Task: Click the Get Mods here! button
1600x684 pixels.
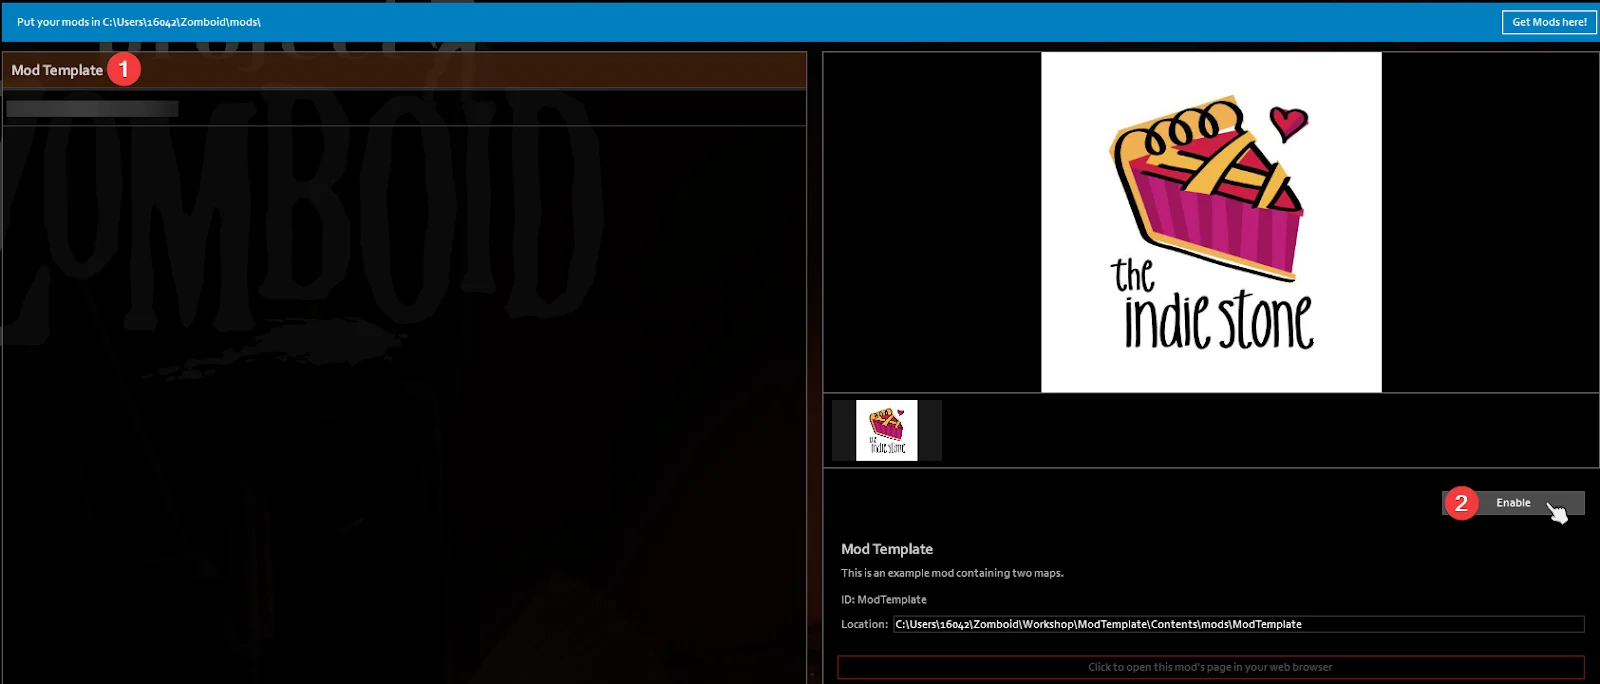Action: tap(1549, 22)
